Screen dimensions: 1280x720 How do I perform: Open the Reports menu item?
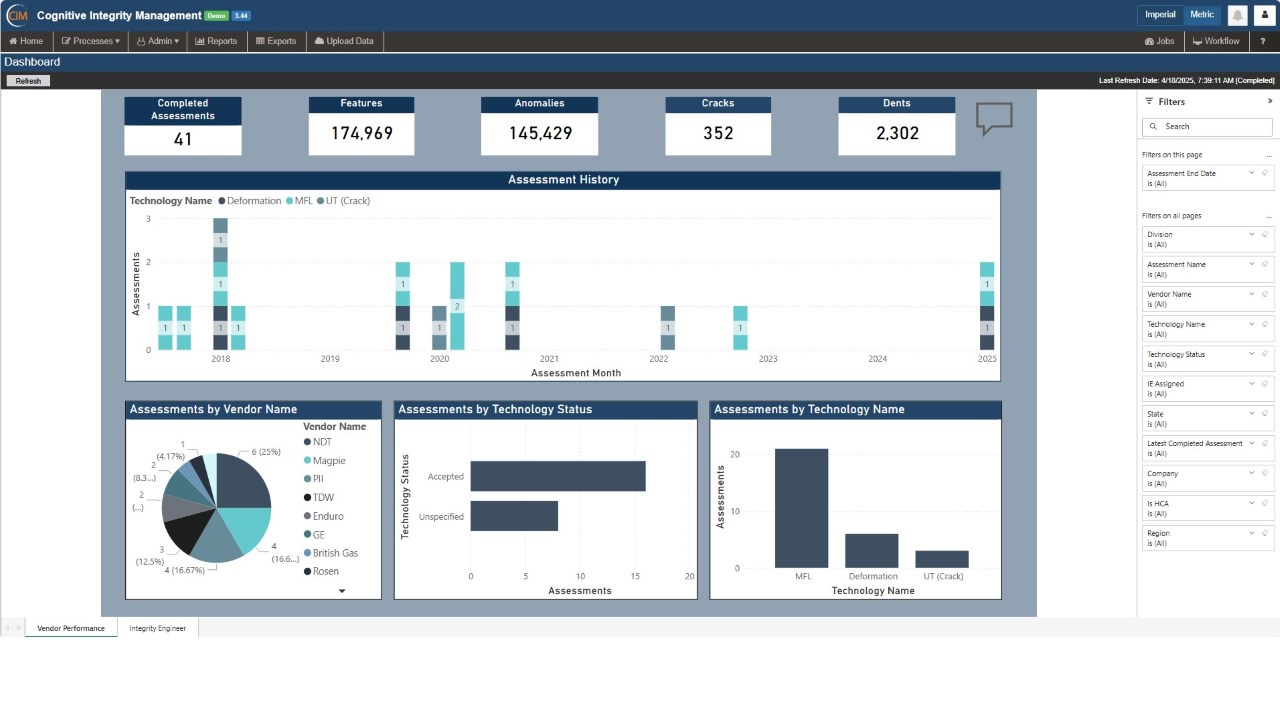click(x=216, y=41)
